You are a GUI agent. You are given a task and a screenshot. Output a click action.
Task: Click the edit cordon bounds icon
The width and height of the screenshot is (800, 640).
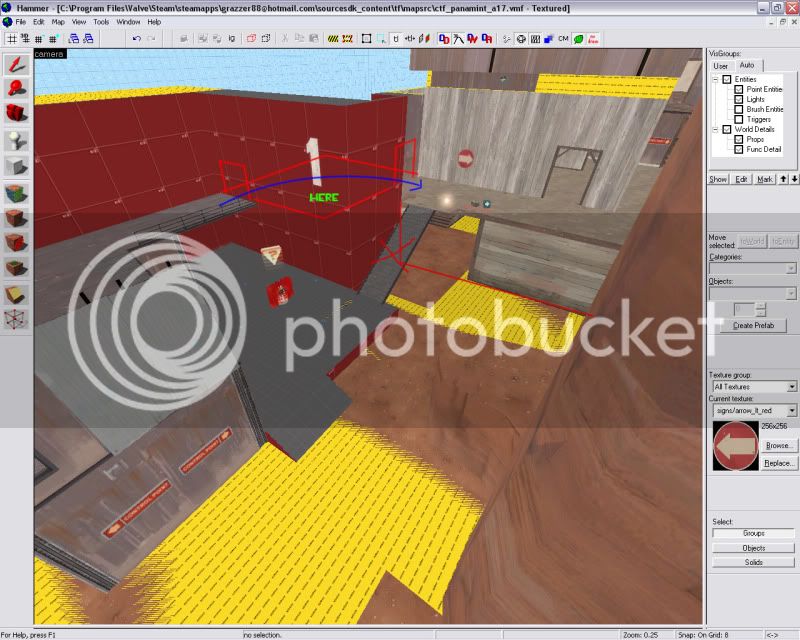[x=347, y=39]
